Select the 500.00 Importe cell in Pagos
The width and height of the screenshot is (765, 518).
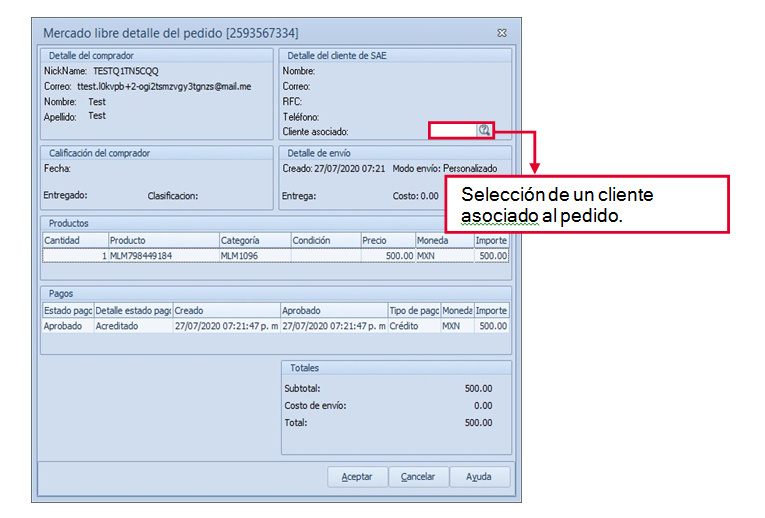coord(491,326)
